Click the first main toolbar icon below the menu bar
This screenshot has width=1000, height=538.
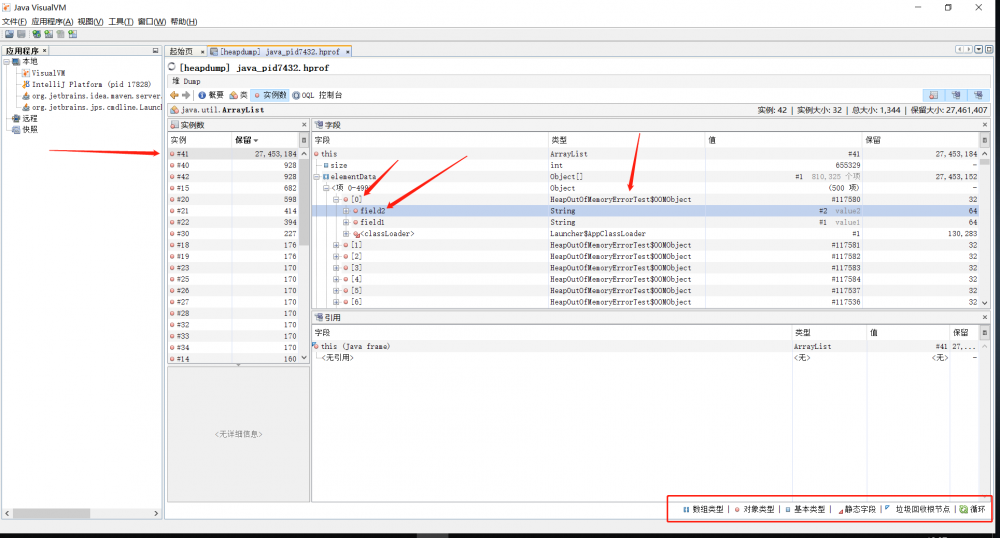click(9, 34)
